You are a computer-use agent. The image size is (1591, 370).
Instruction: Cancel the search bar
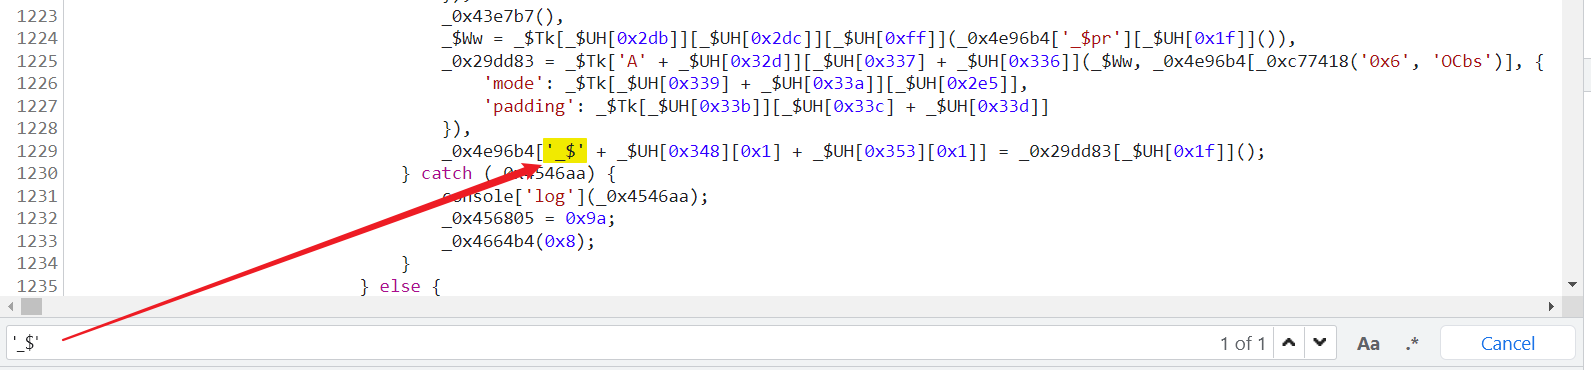coord(1507,343)
